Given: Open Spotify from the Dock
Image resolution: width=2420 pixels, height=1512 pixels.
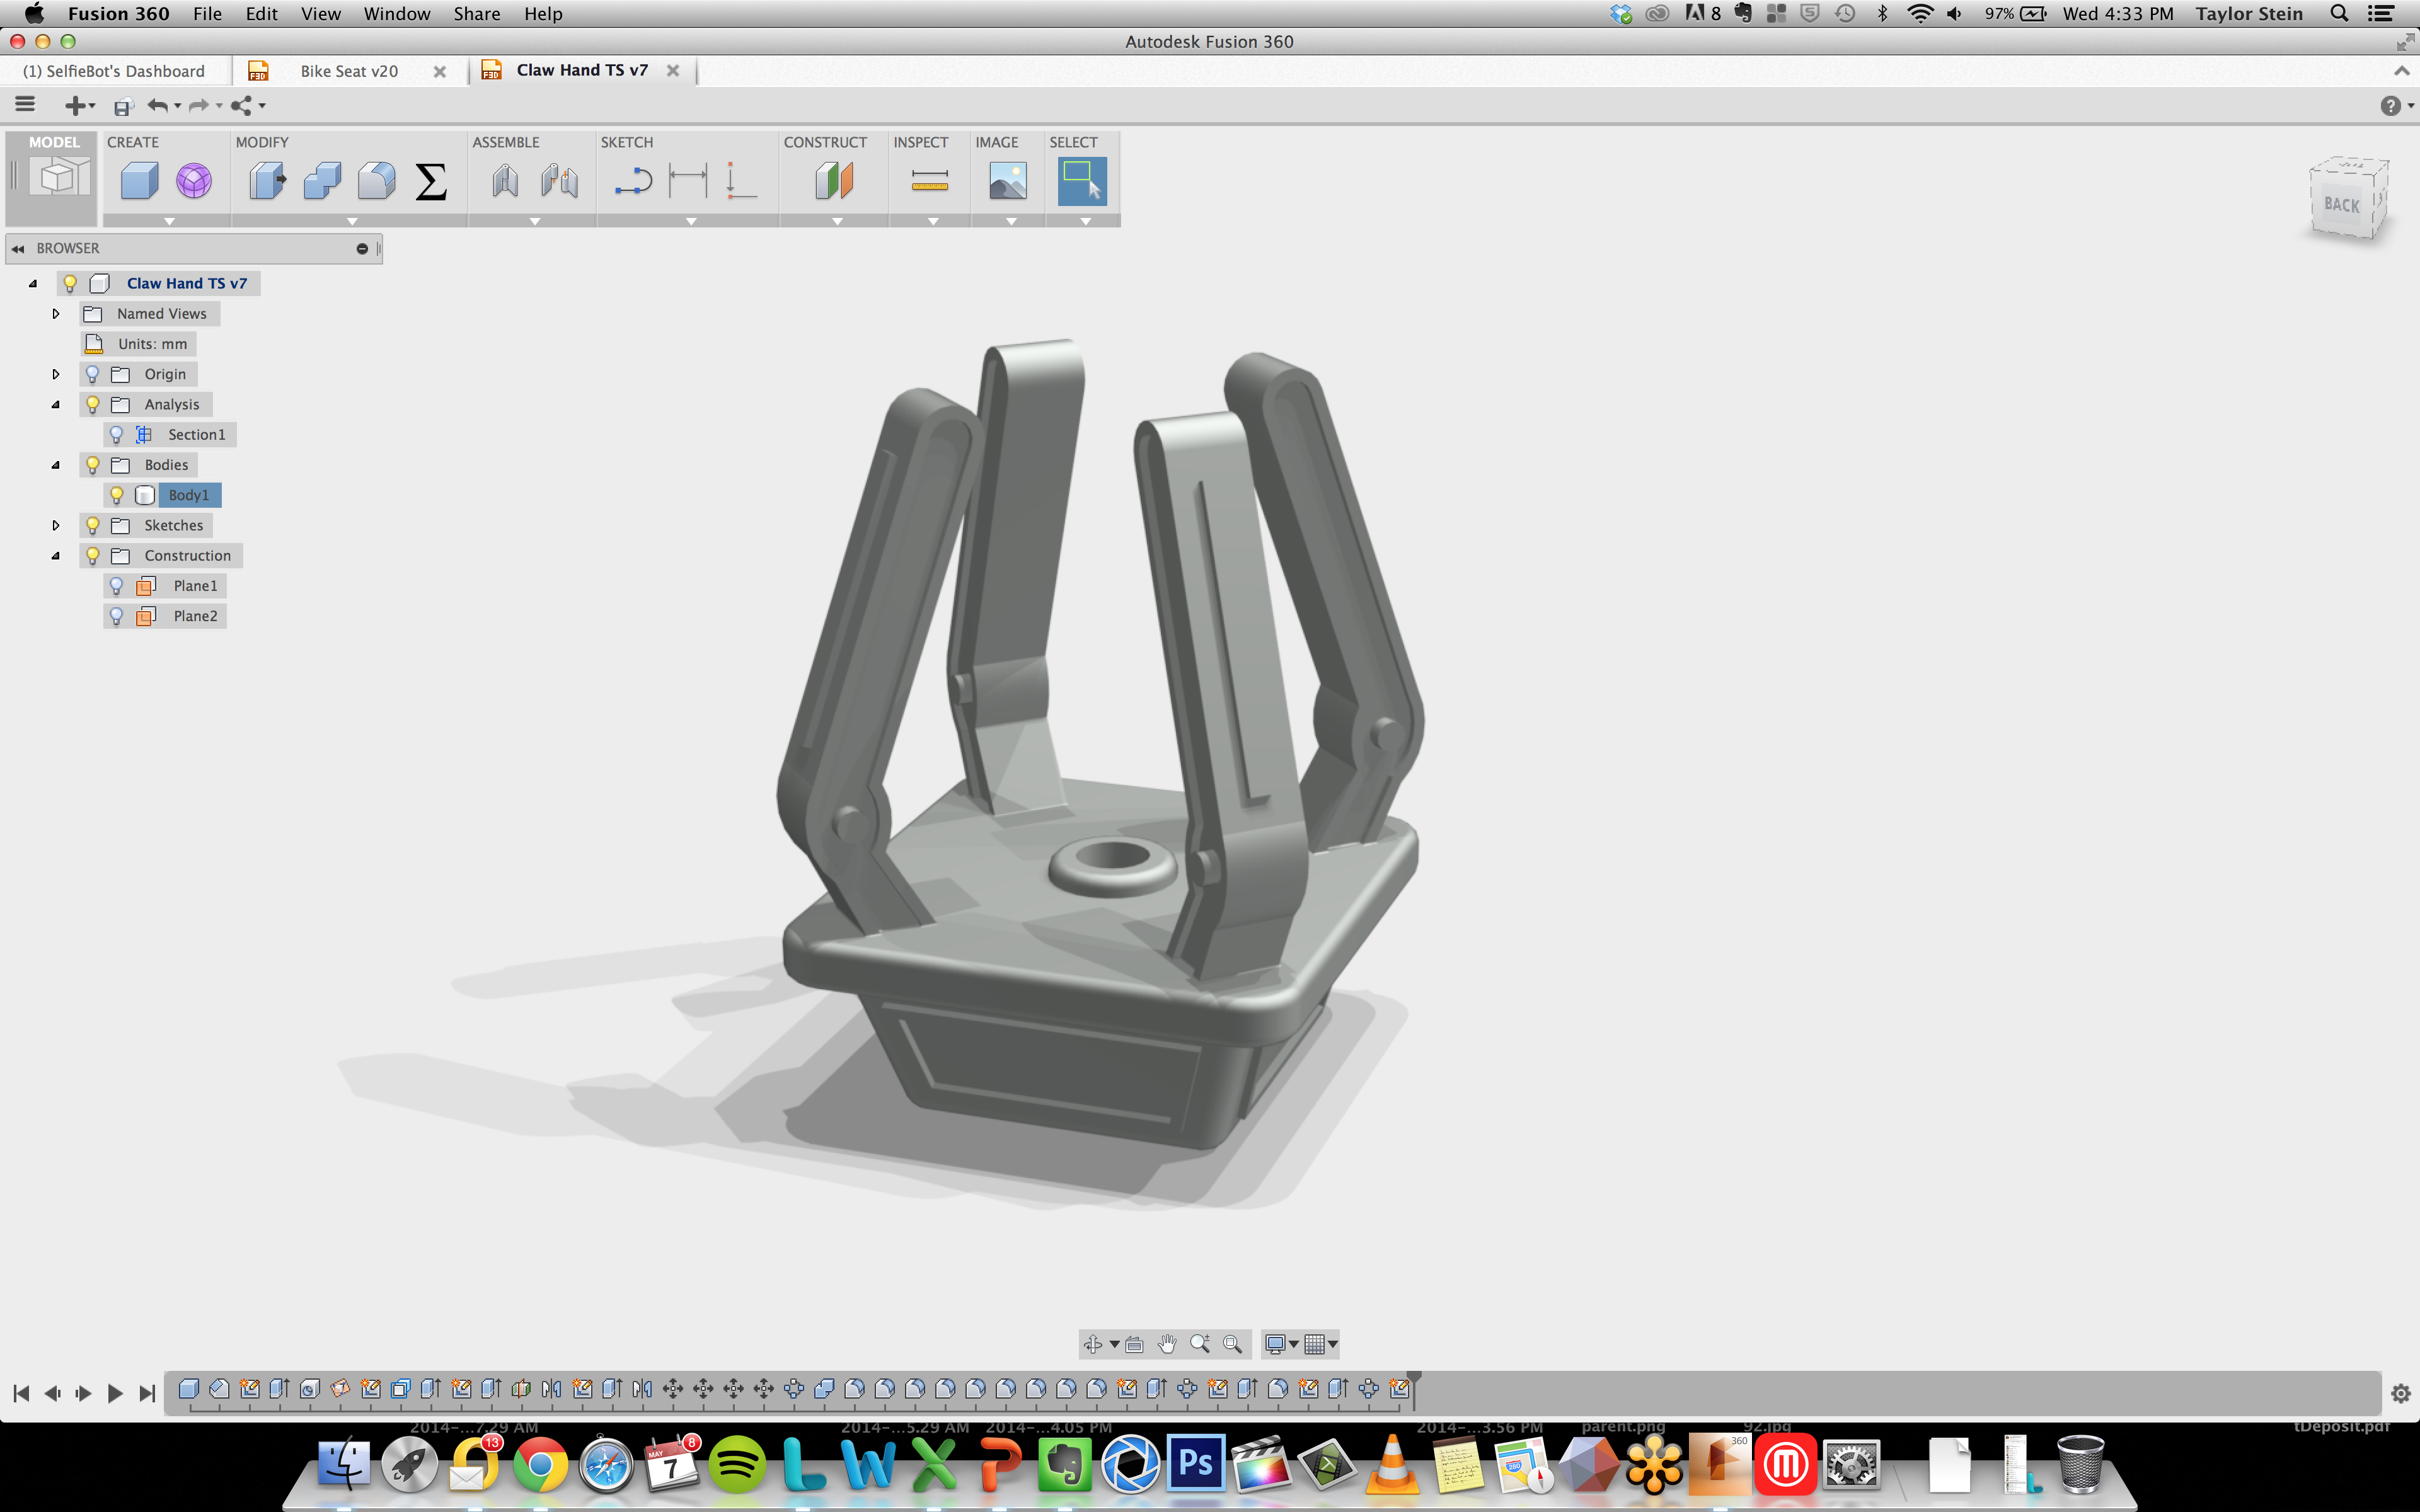Looking at the screenshot, I should 737,1465.
